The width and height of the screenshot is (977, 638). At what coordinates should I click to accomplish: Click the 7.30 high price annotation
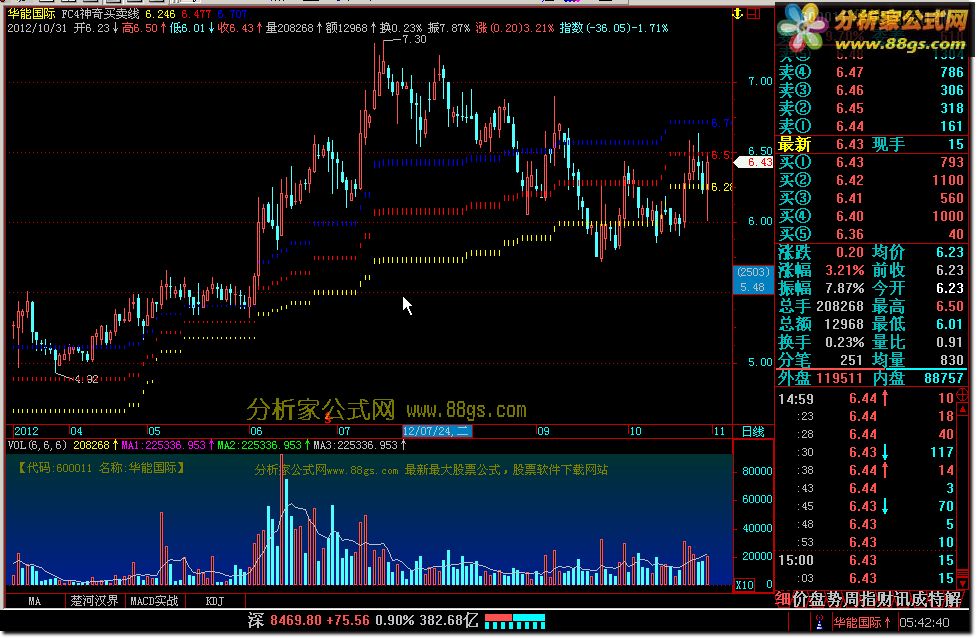tap(414, 39)
